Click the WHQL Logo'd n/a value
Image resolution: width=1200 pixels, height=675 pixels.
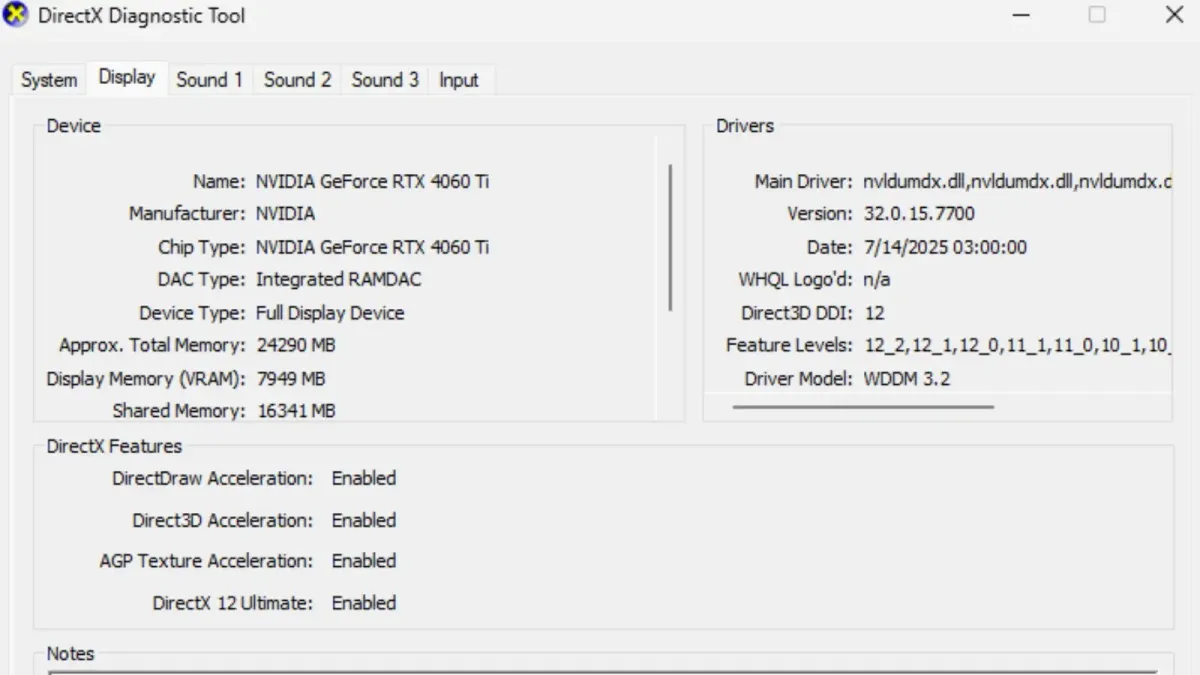pos(876,280)
